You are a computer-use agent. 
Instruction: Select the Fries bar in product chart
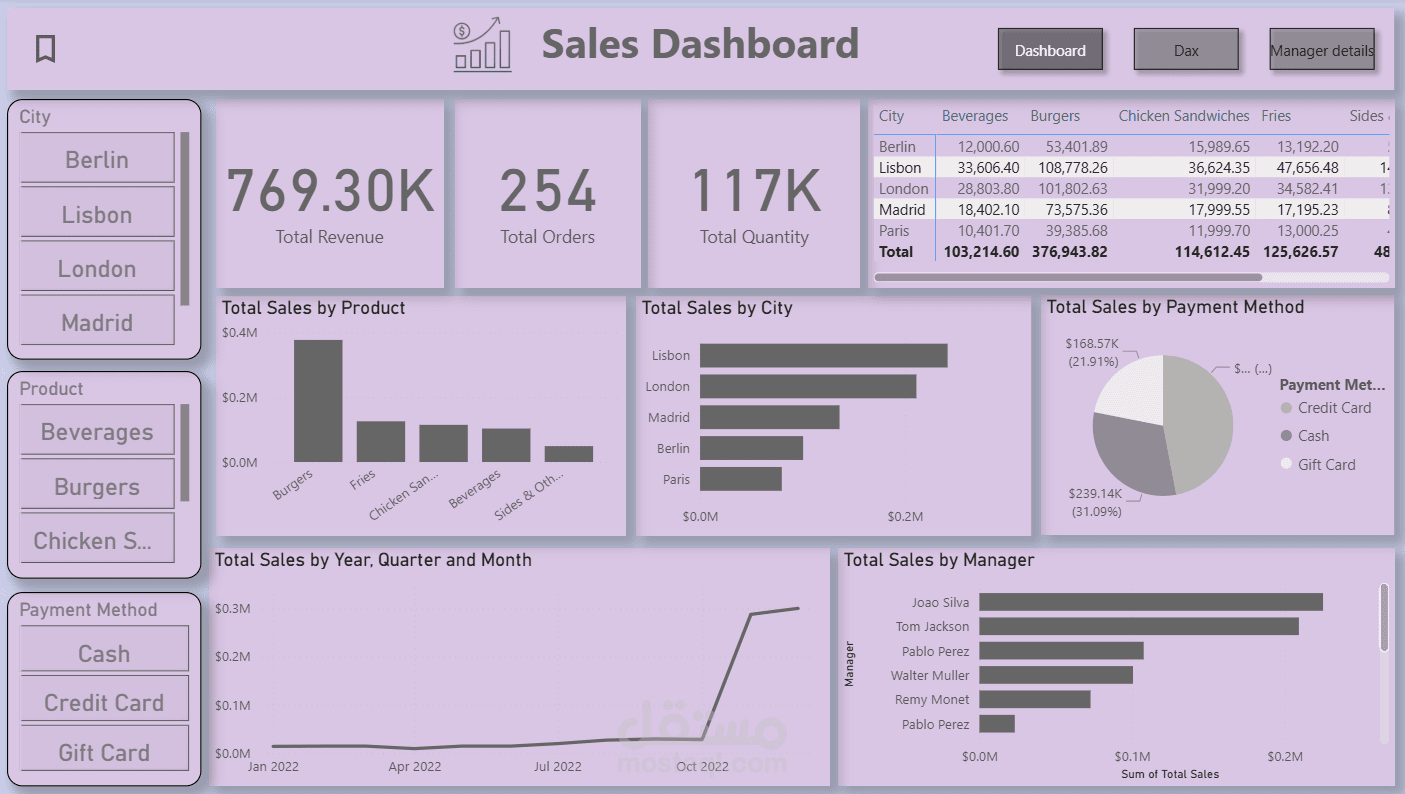tap(381, 441)
